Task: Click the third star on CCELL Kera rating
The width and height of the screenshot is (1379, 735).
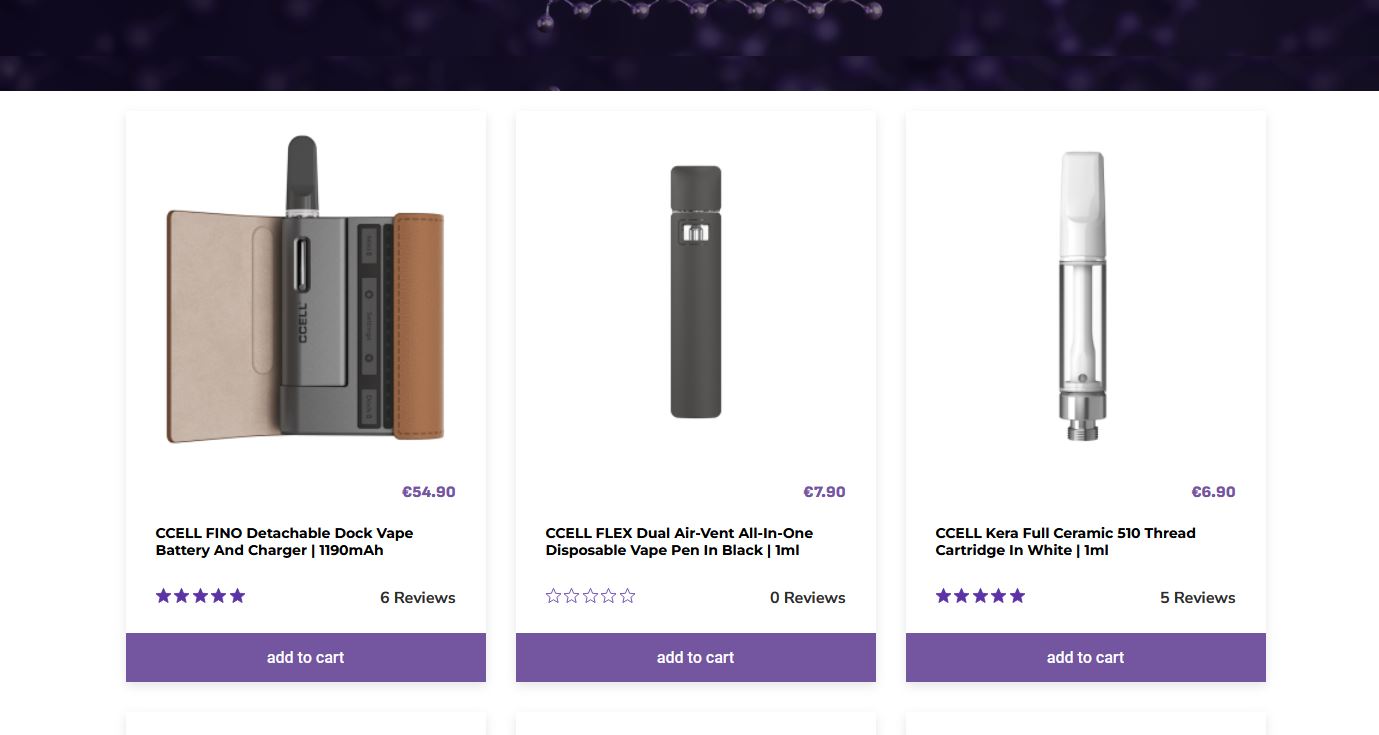Action: pos(980,596)
